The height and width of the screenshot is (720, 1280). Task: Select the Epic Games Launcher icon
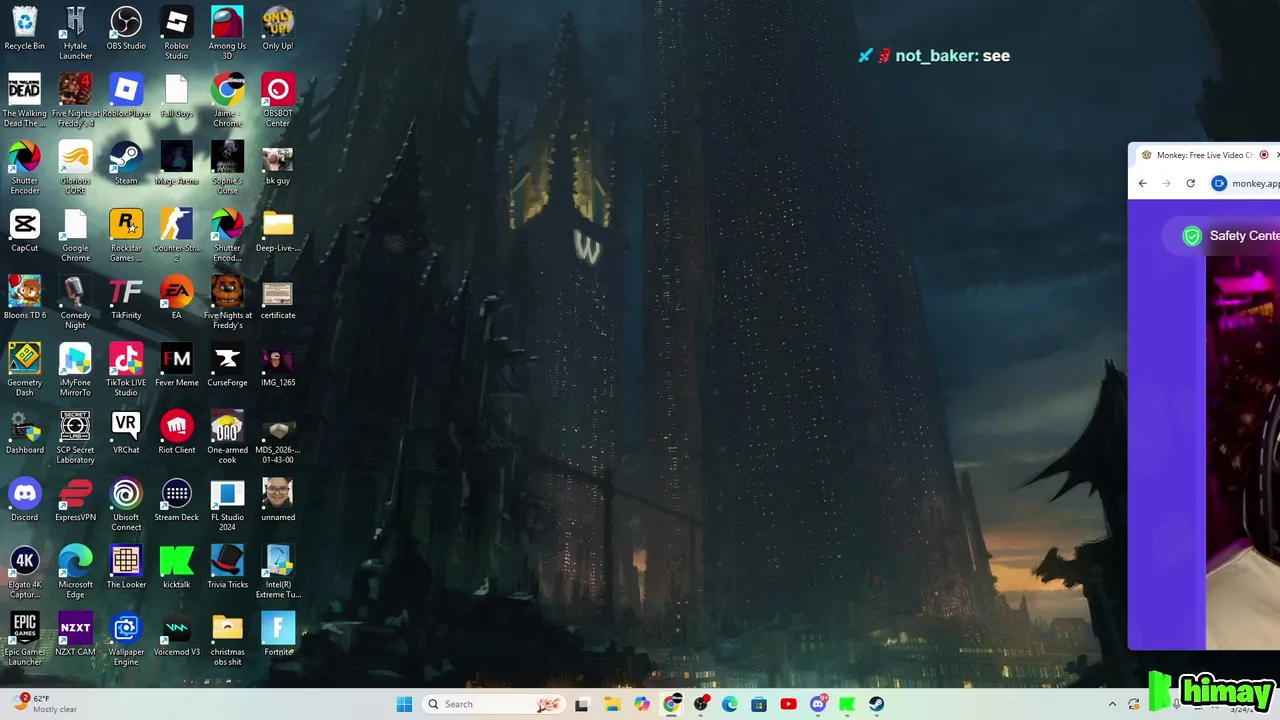pyautogui.click(x=25, y=638)
